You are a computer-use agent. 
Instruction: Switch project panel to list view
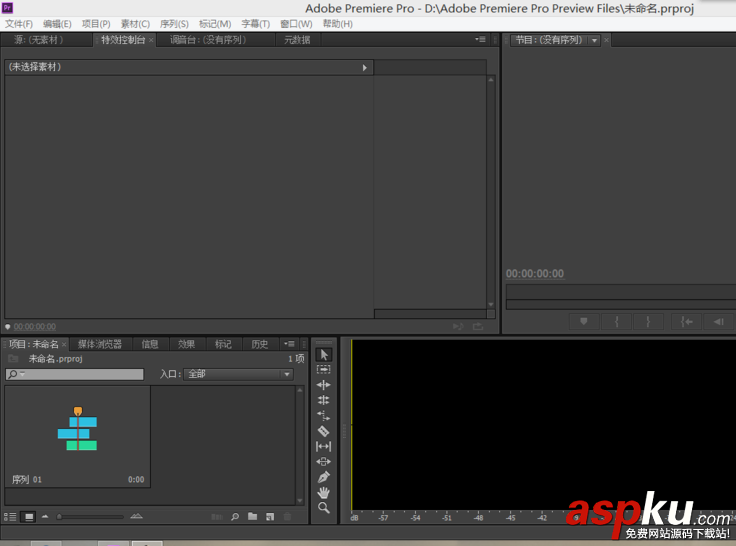(10, 517)
